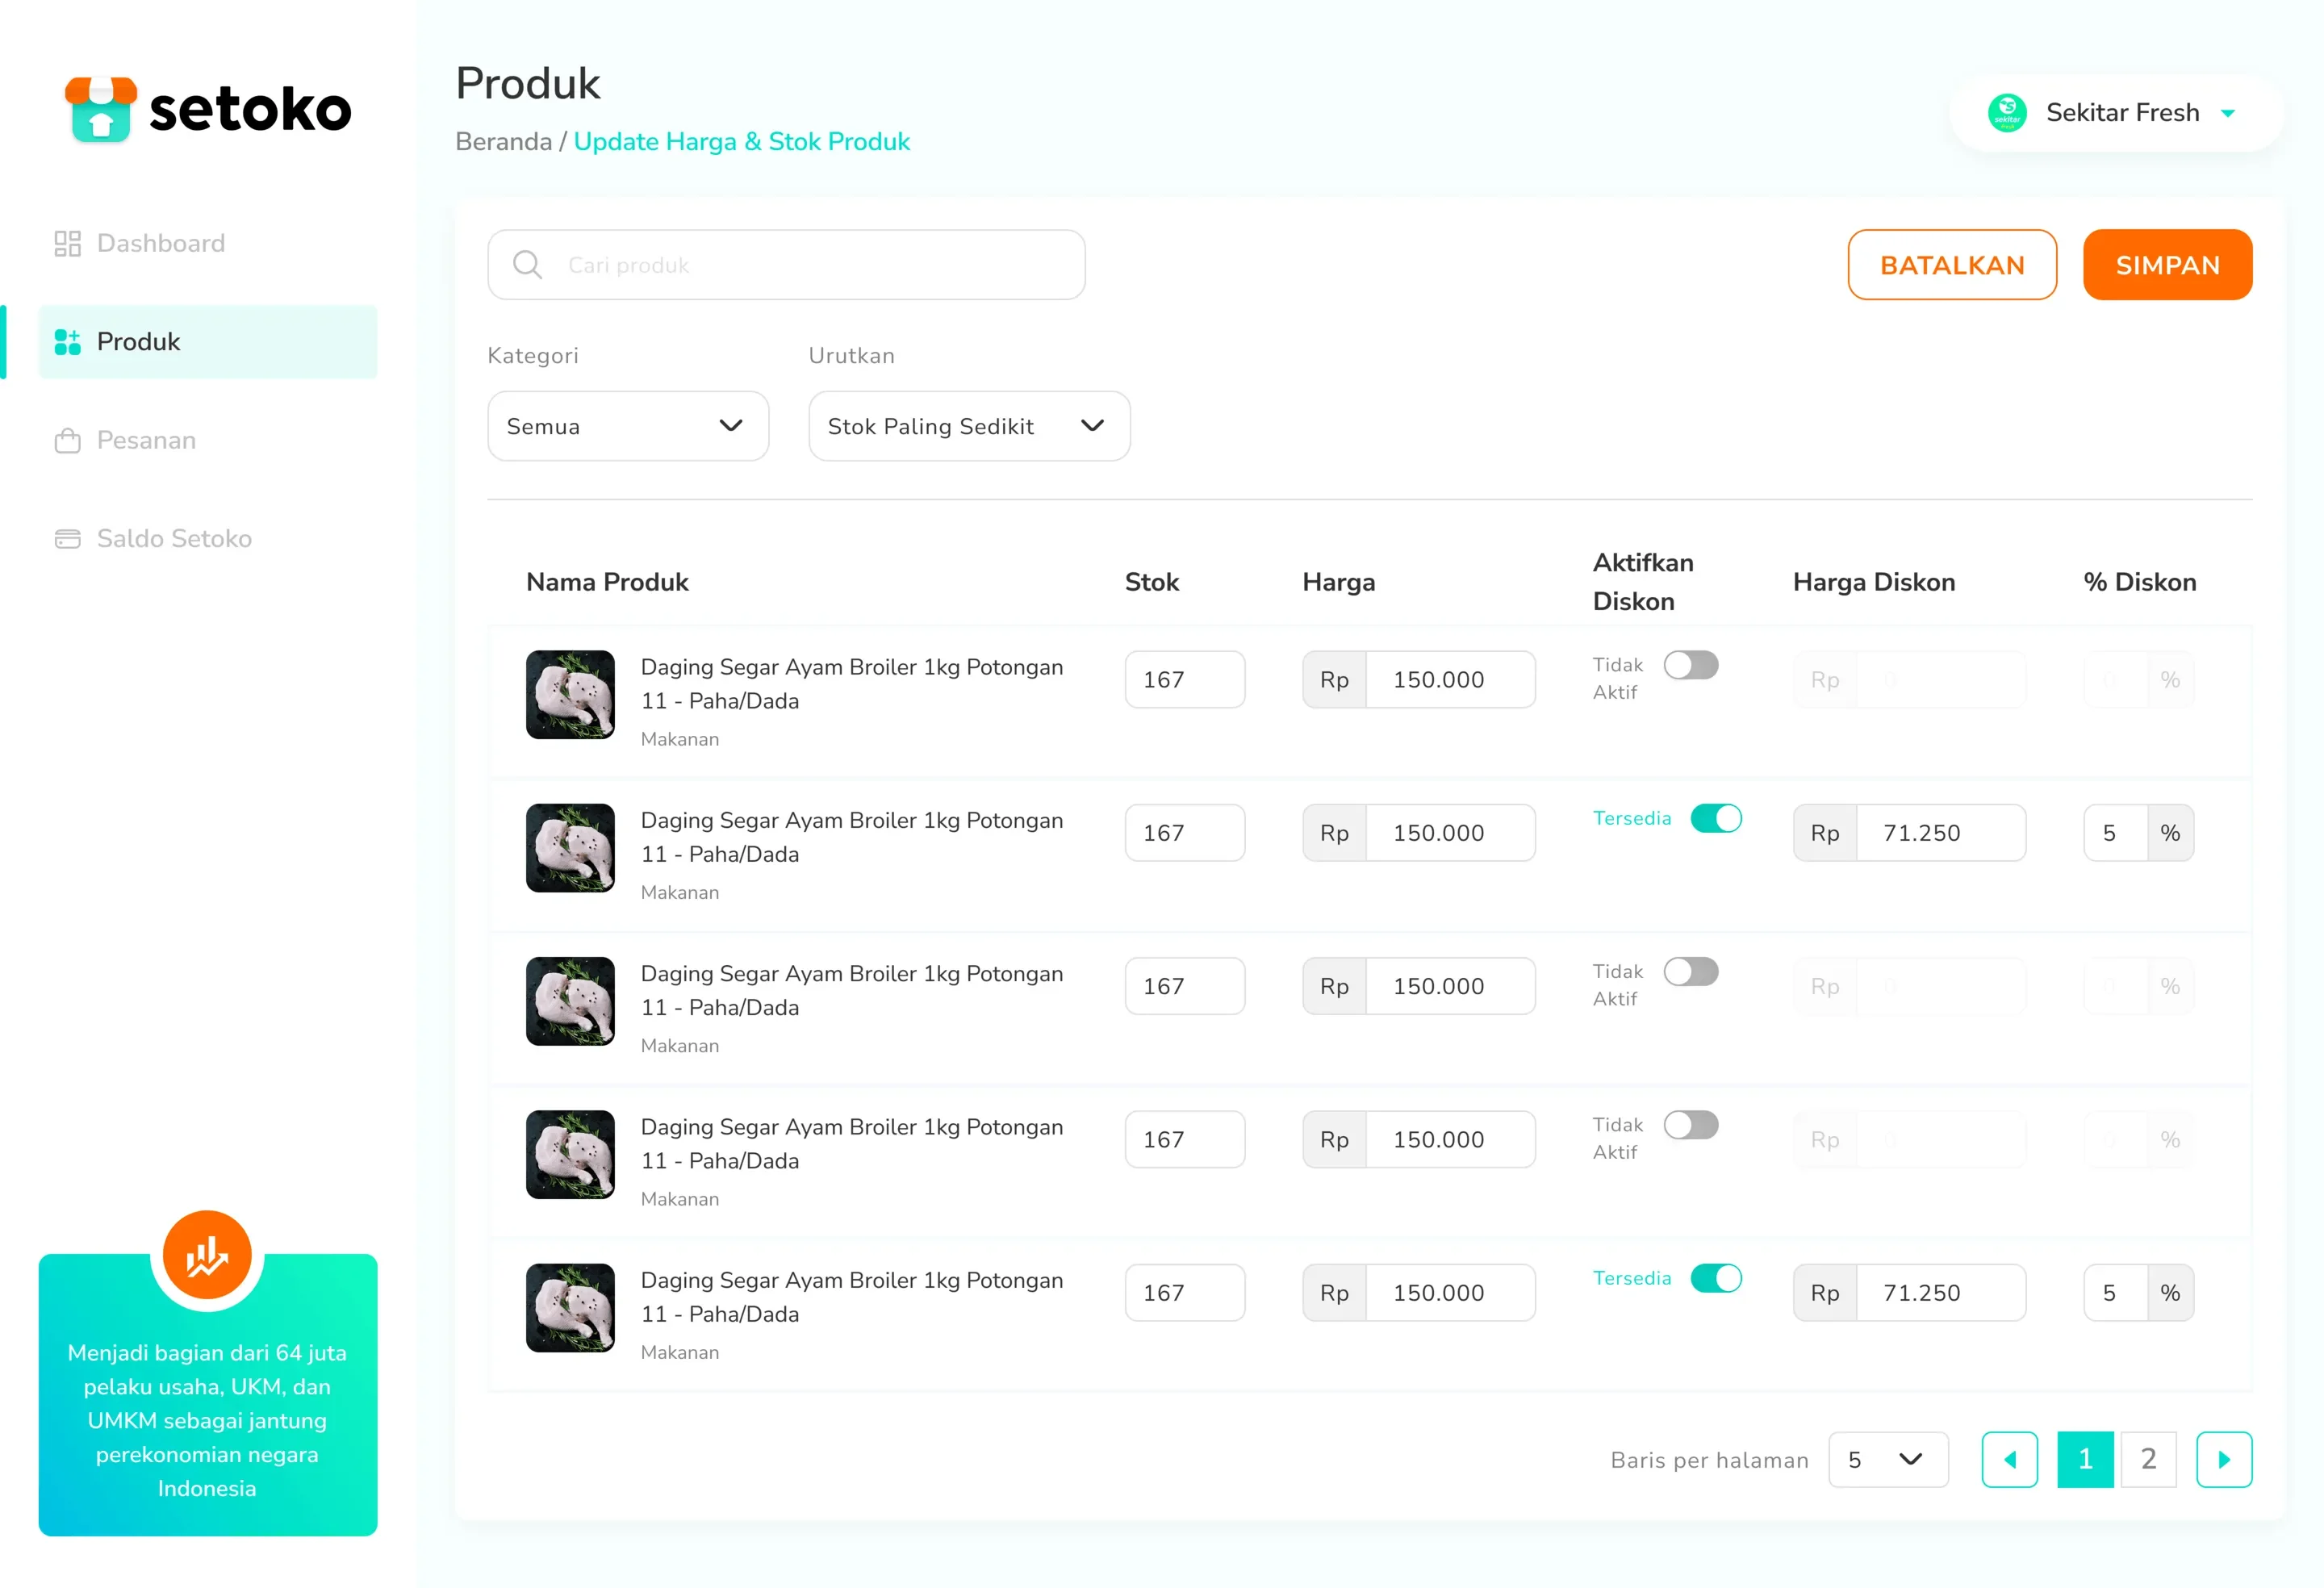Click the setoko logo

208,109
